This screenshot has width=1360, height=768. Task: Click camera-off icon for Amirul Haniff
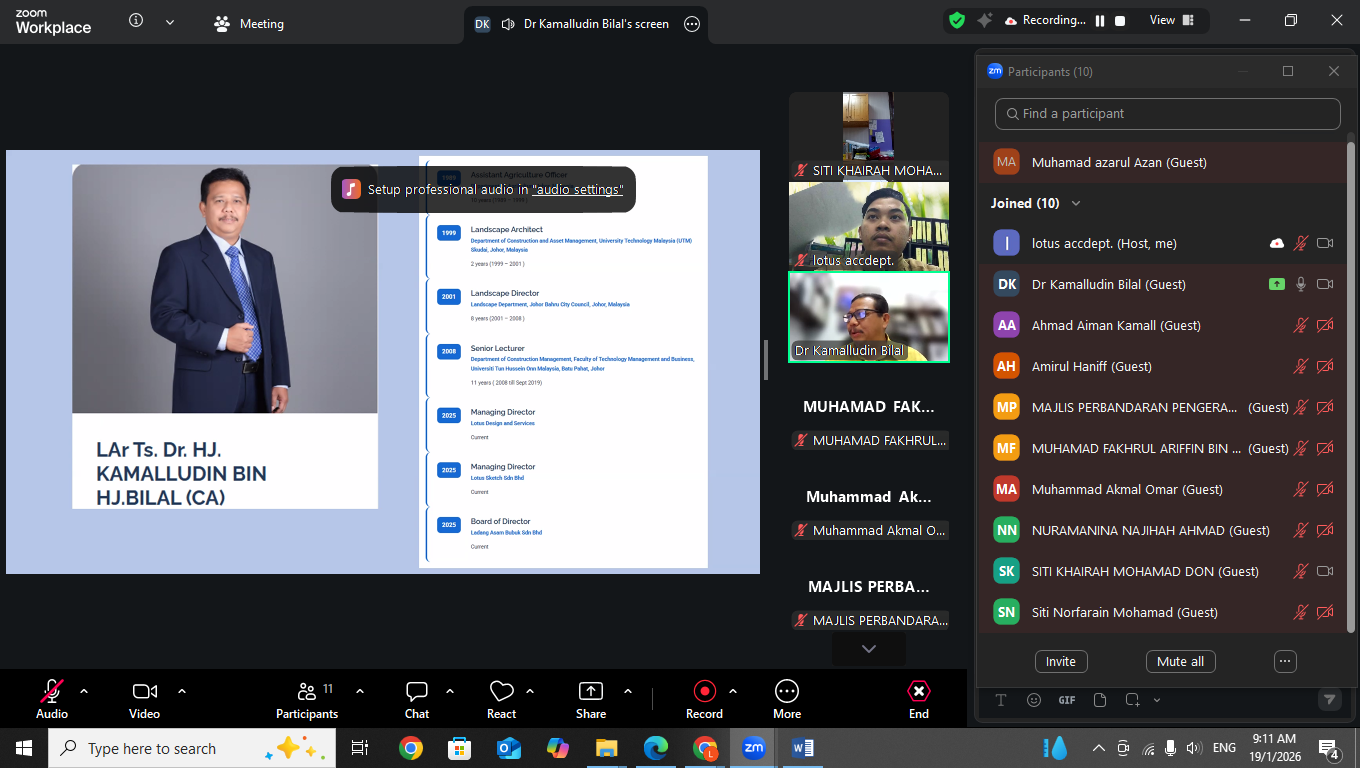point(1325,366)
